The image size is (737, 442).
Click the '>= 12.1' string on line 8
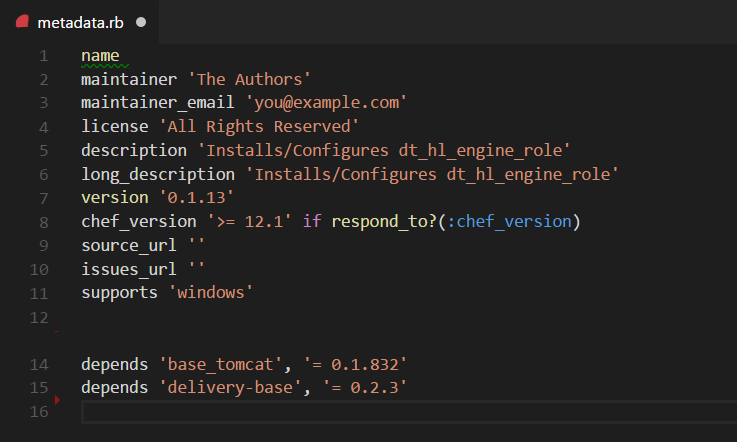[250, 221]
